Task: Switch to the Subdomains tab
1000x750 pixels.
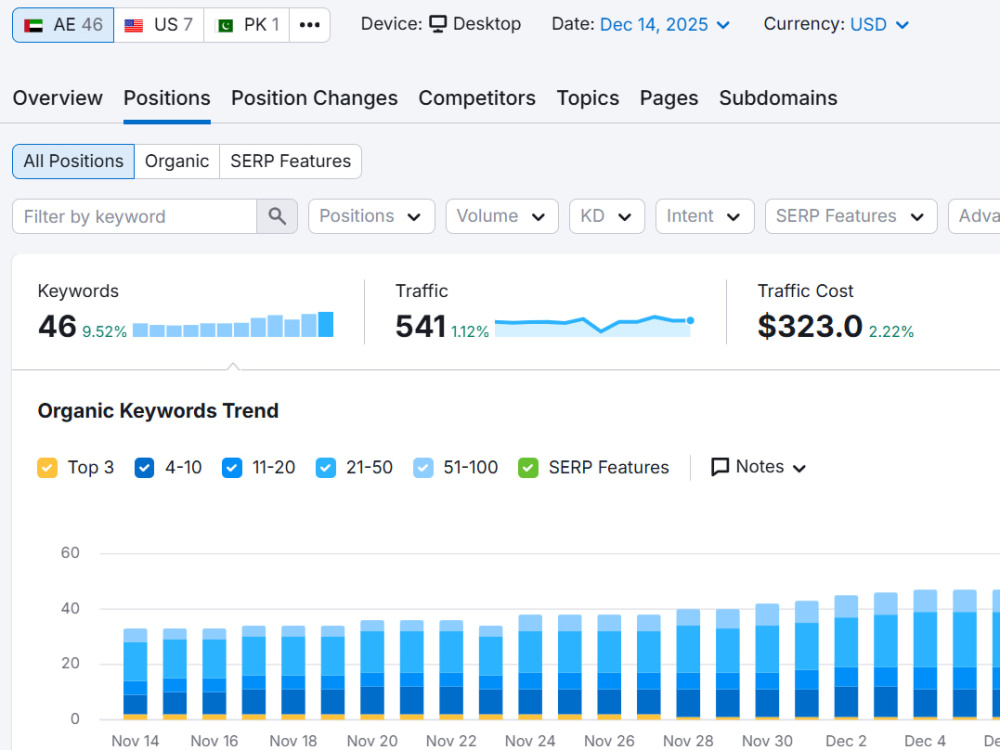Action: tap(778, 98)
